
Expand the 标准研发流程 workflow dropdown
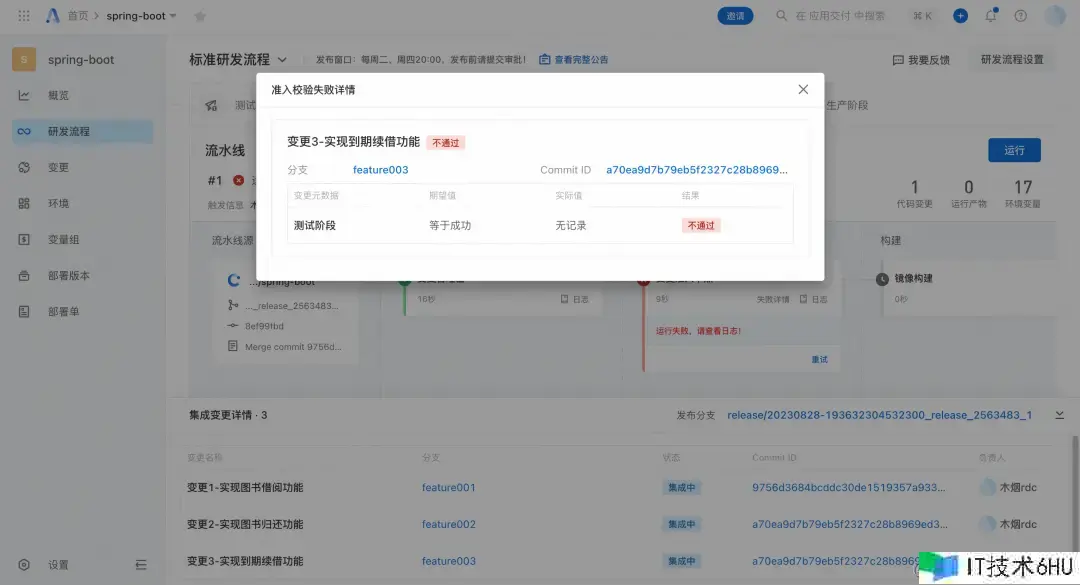(x=282, y=60)
